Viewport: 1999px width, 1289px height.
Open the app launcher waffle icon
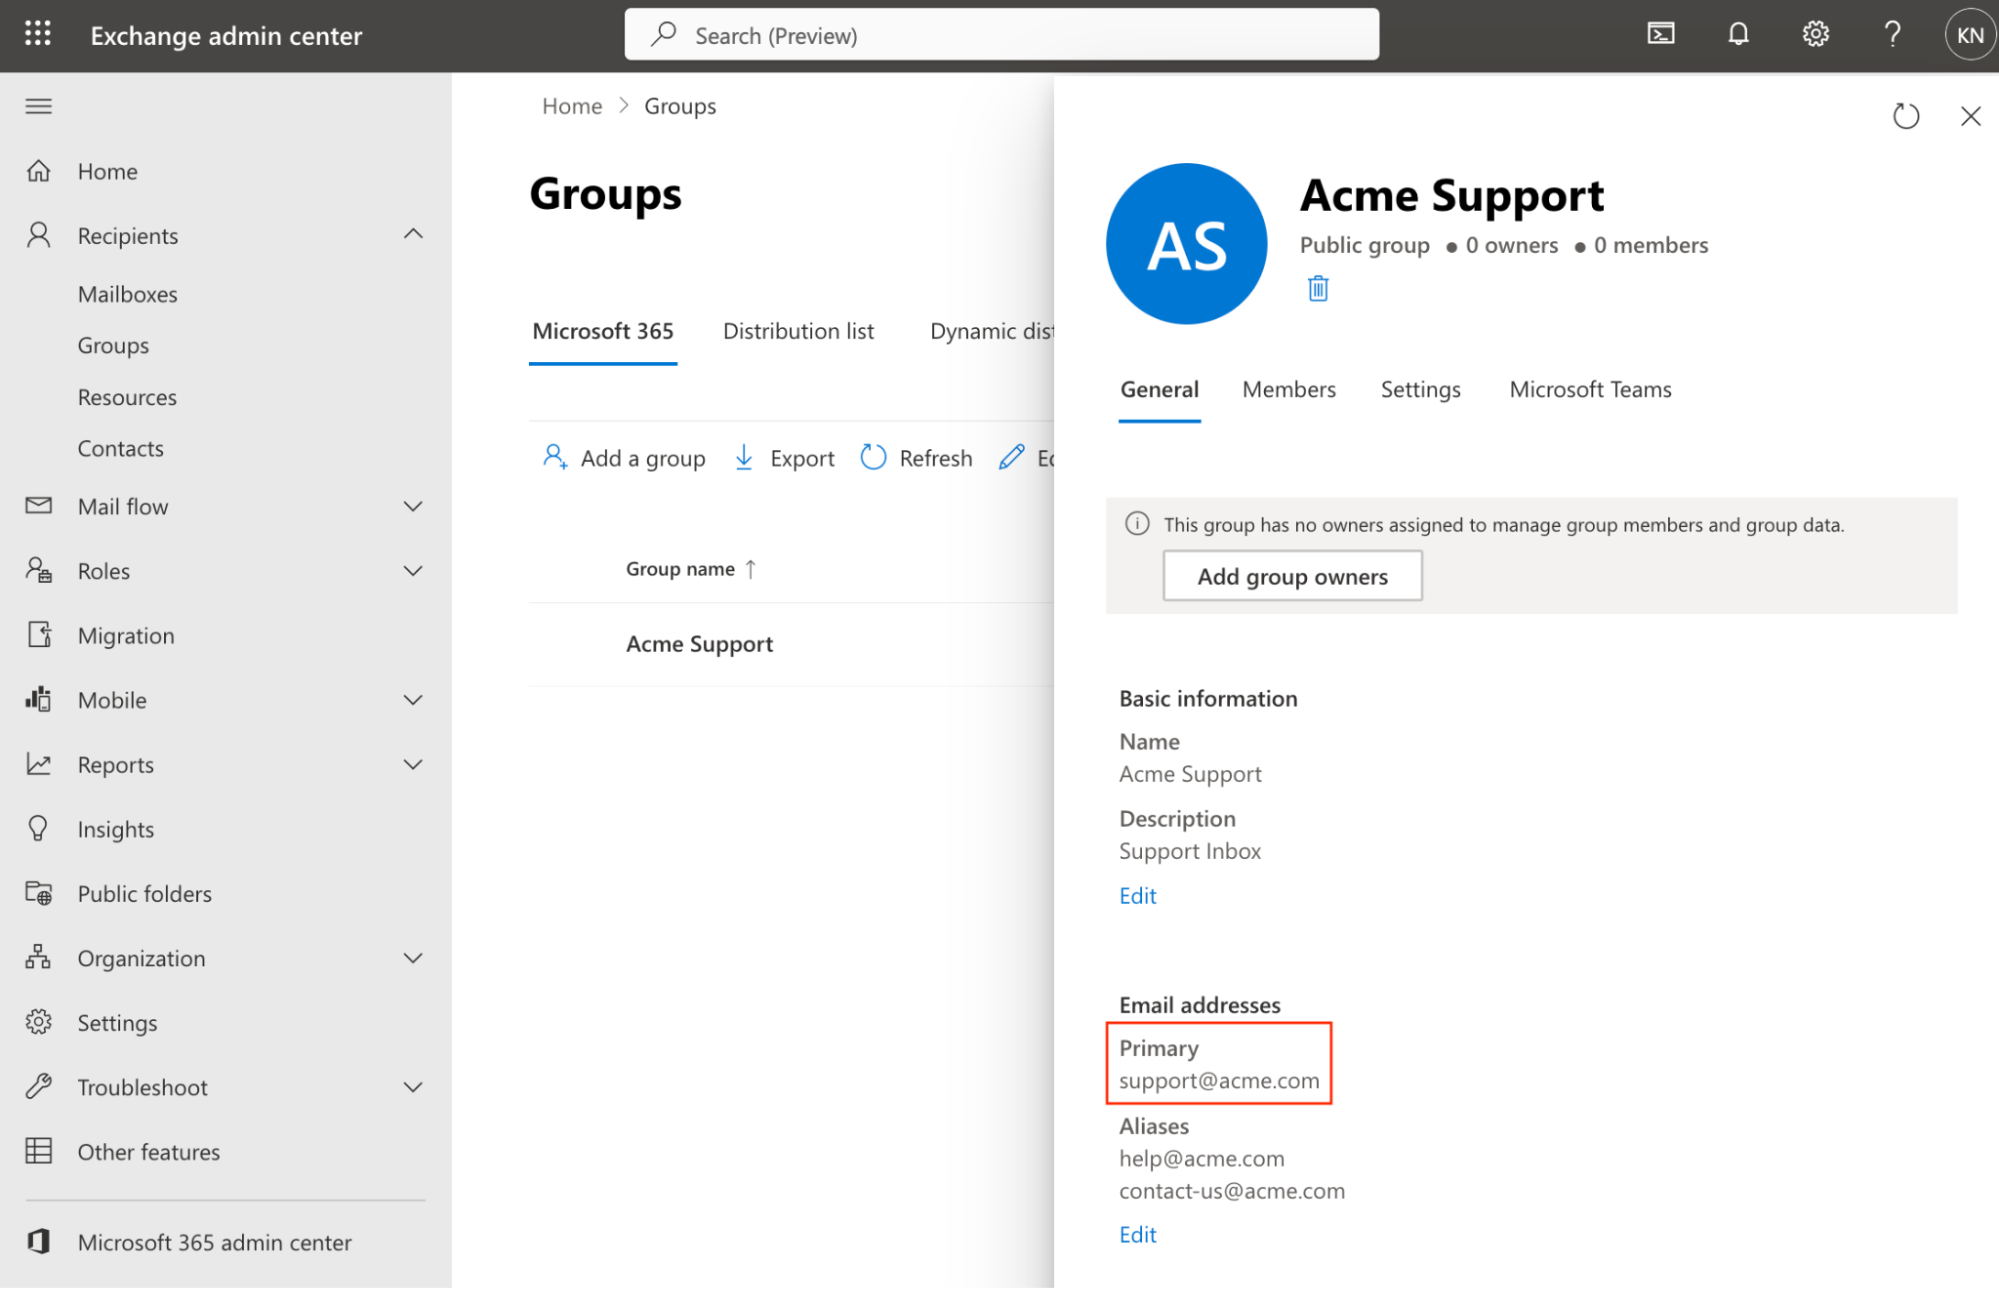point(38,34)
